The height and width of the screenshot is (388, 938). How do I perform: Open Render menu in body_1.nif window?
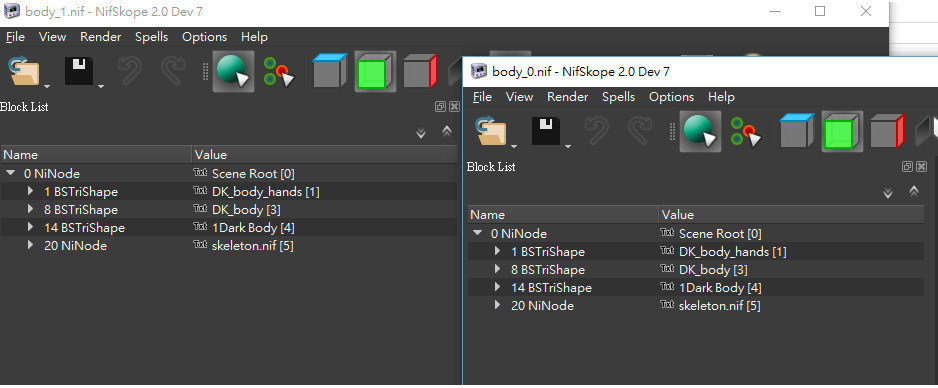coord(100,36)
